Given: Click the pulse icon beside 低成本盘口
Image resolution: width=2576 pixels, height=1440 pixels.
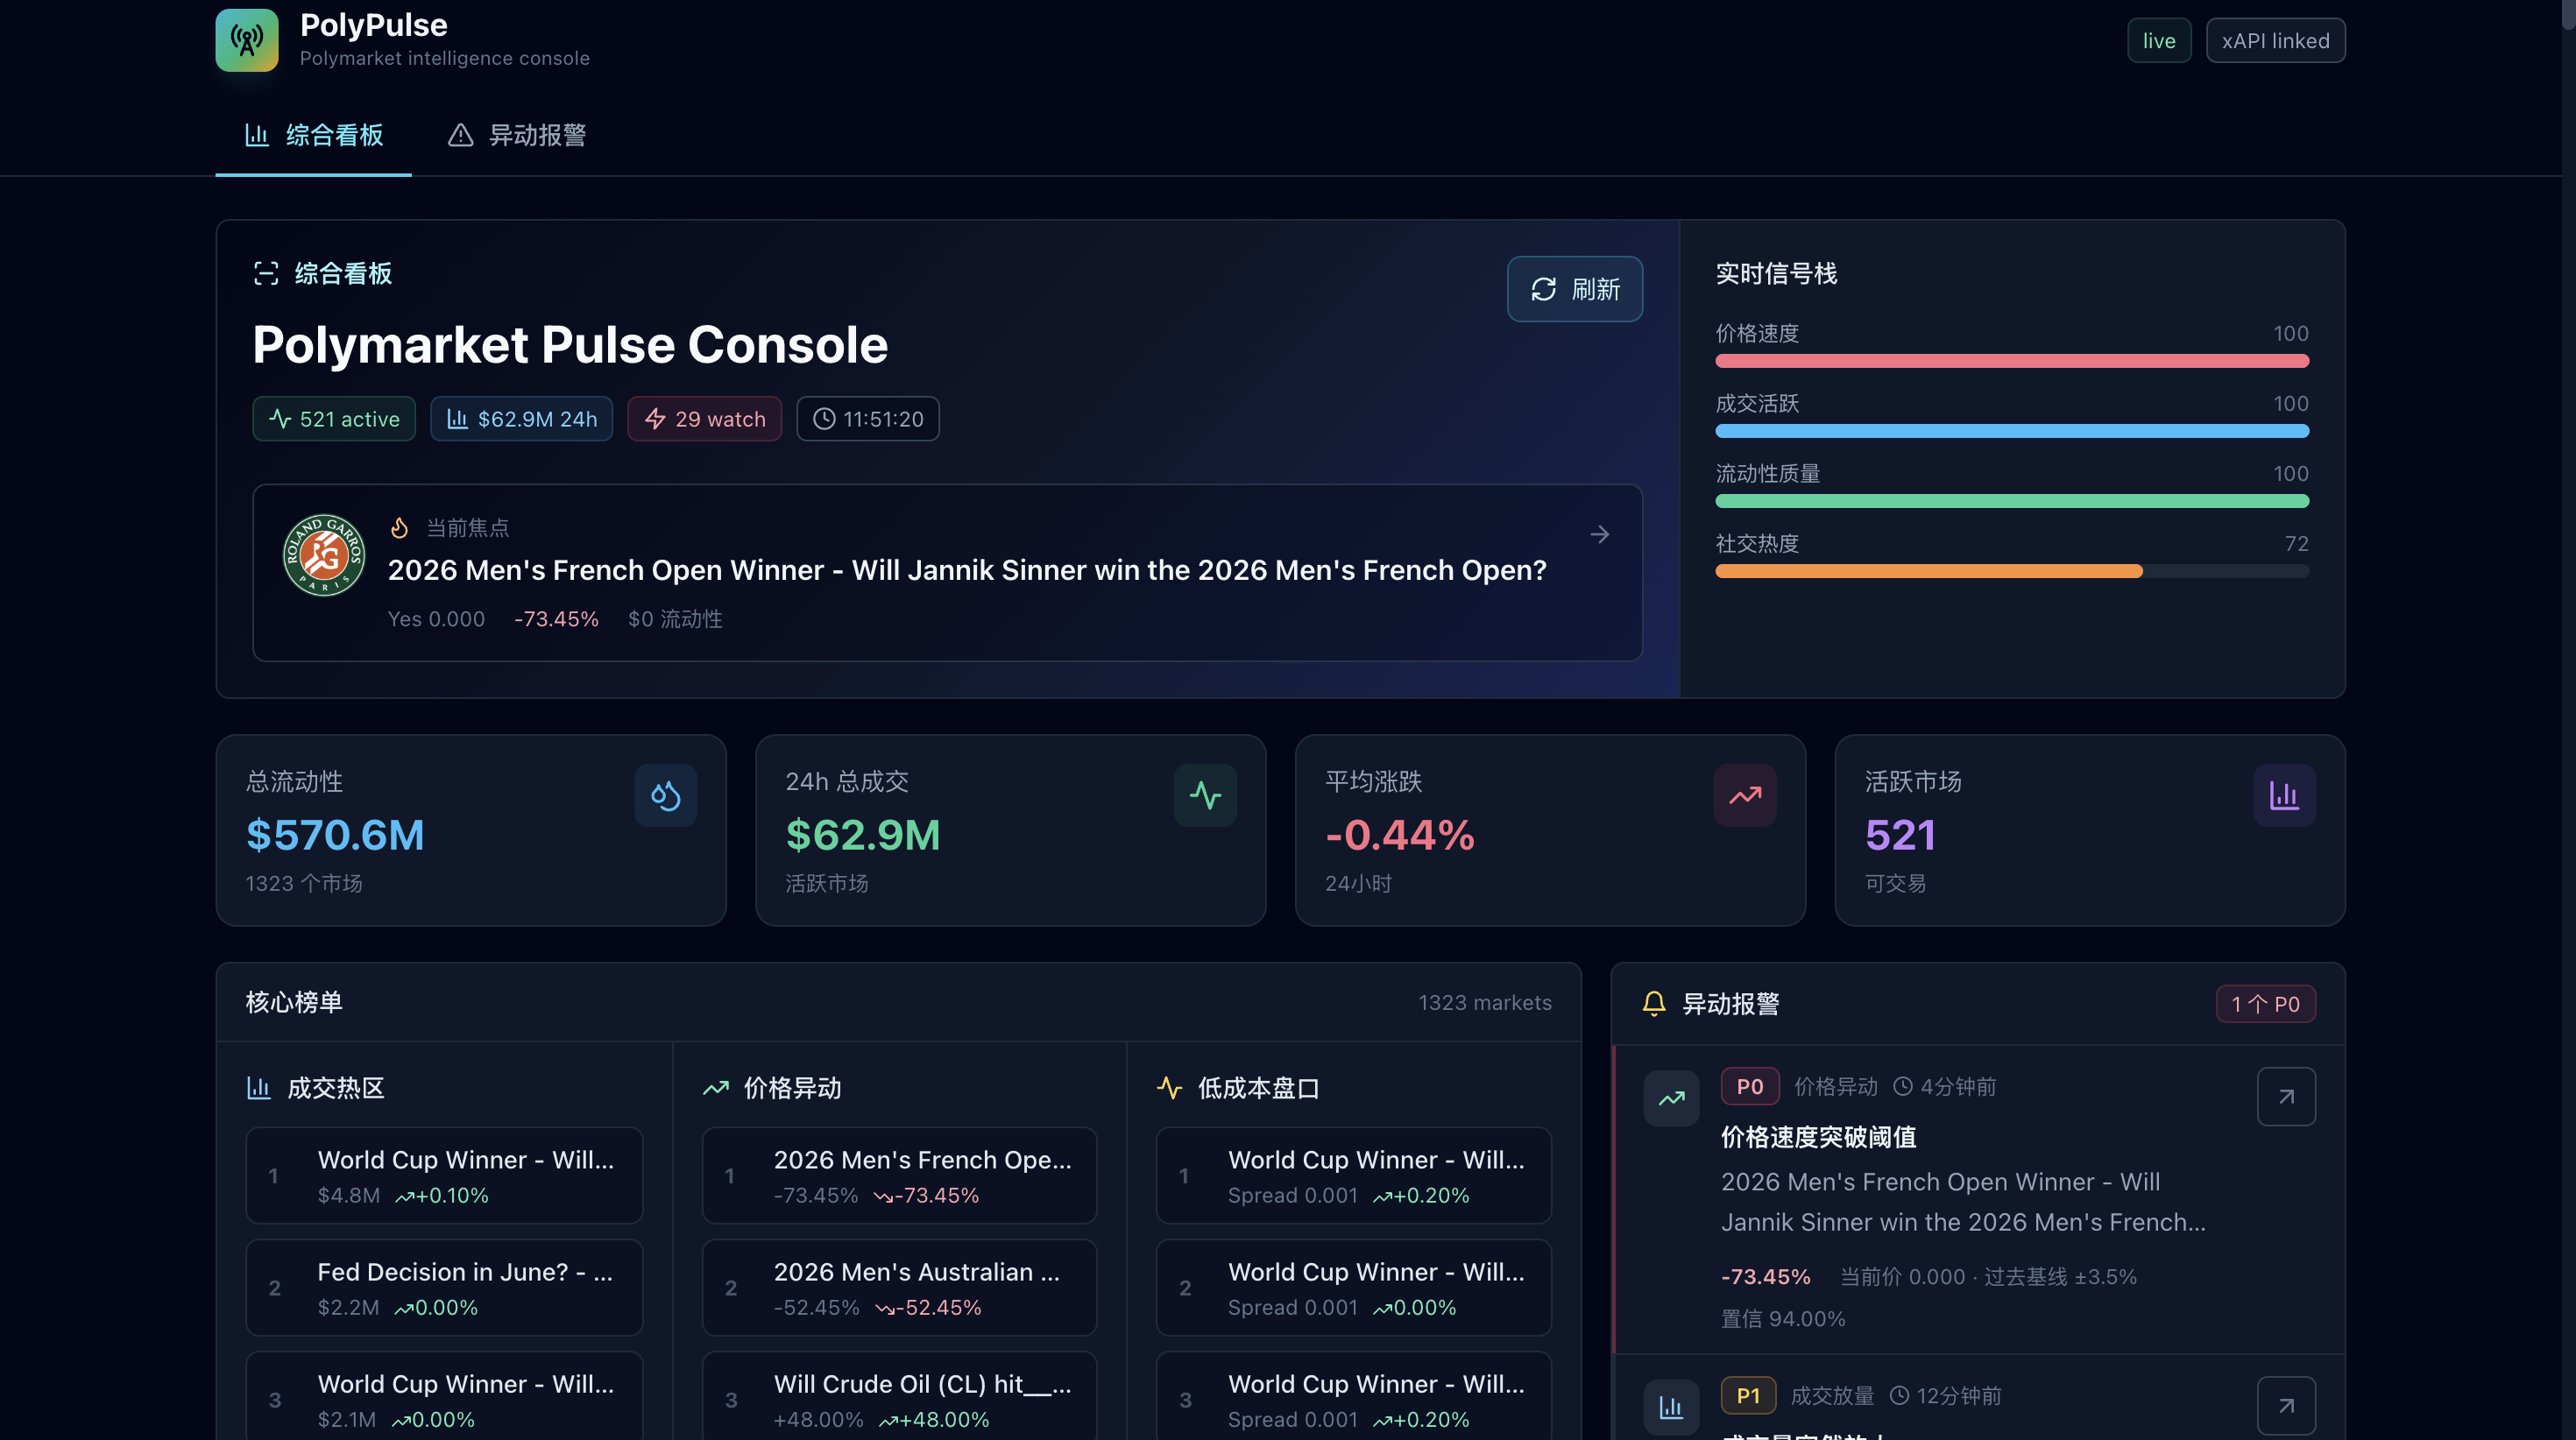Looking at the screenshot, I should (1170, 1088).
